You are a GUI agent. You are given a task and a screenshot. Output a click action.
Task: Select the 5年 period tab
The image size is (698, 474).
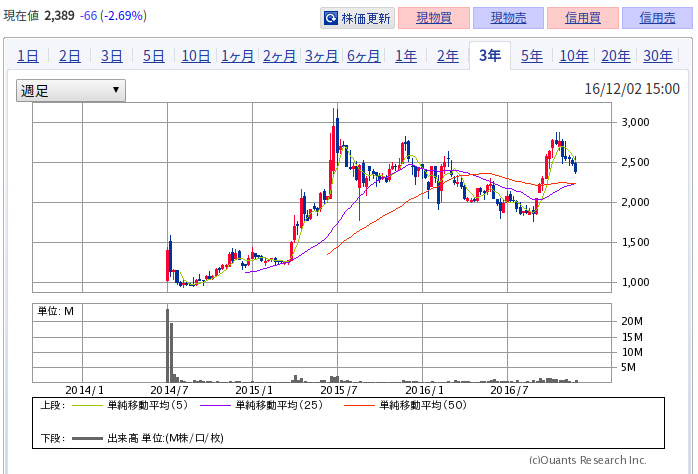coord(532,56)
